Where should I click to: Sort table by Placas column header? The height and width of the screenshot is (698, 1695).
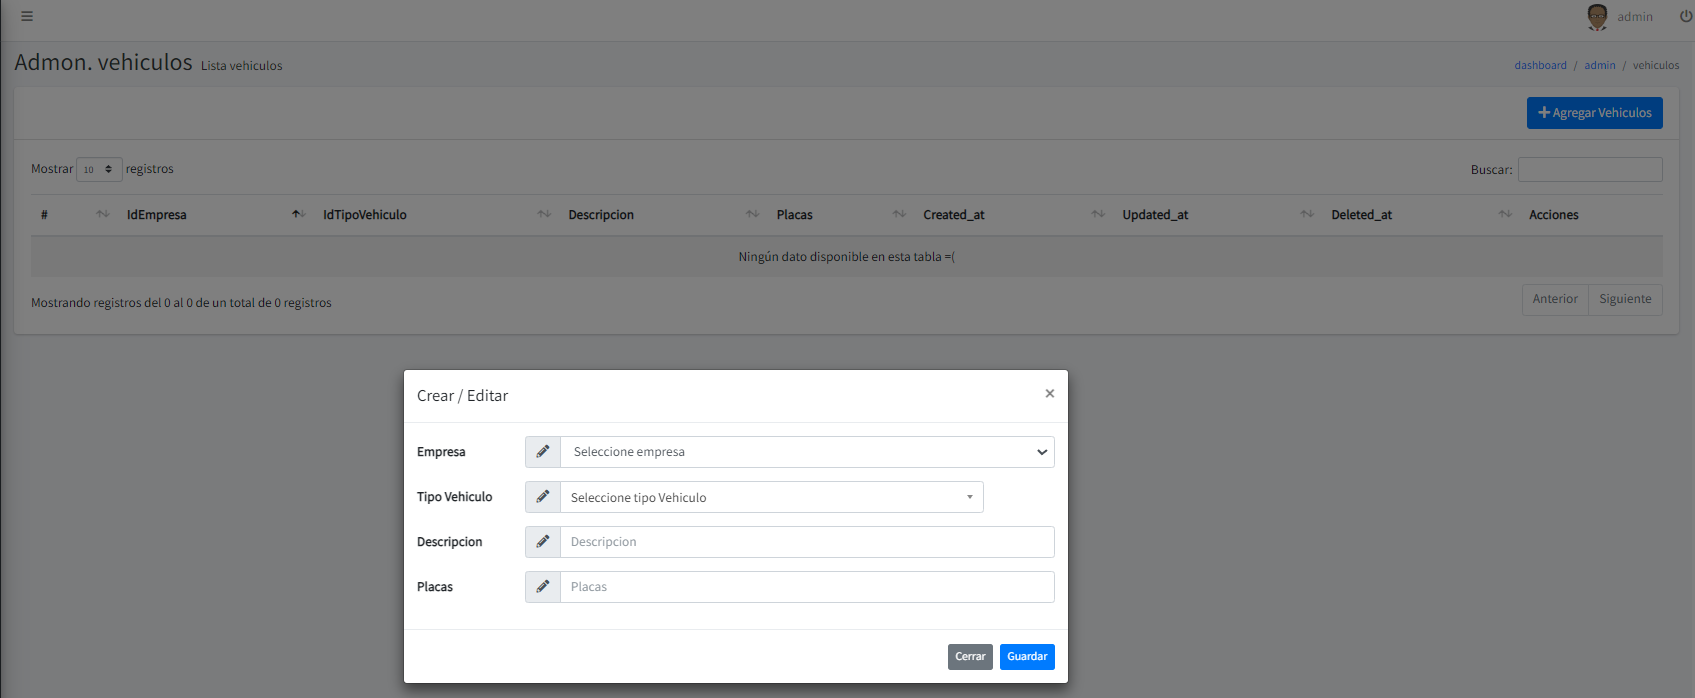(794, 215)
